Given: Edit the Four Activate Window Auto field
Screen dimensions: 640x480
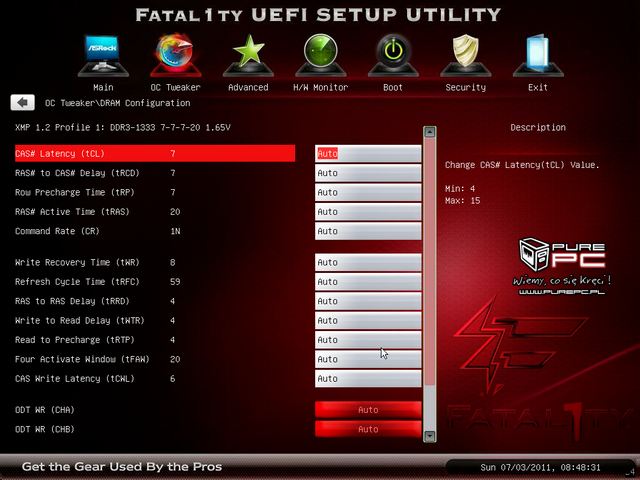Looking at the screenshot, I should (x=368, y=359).
